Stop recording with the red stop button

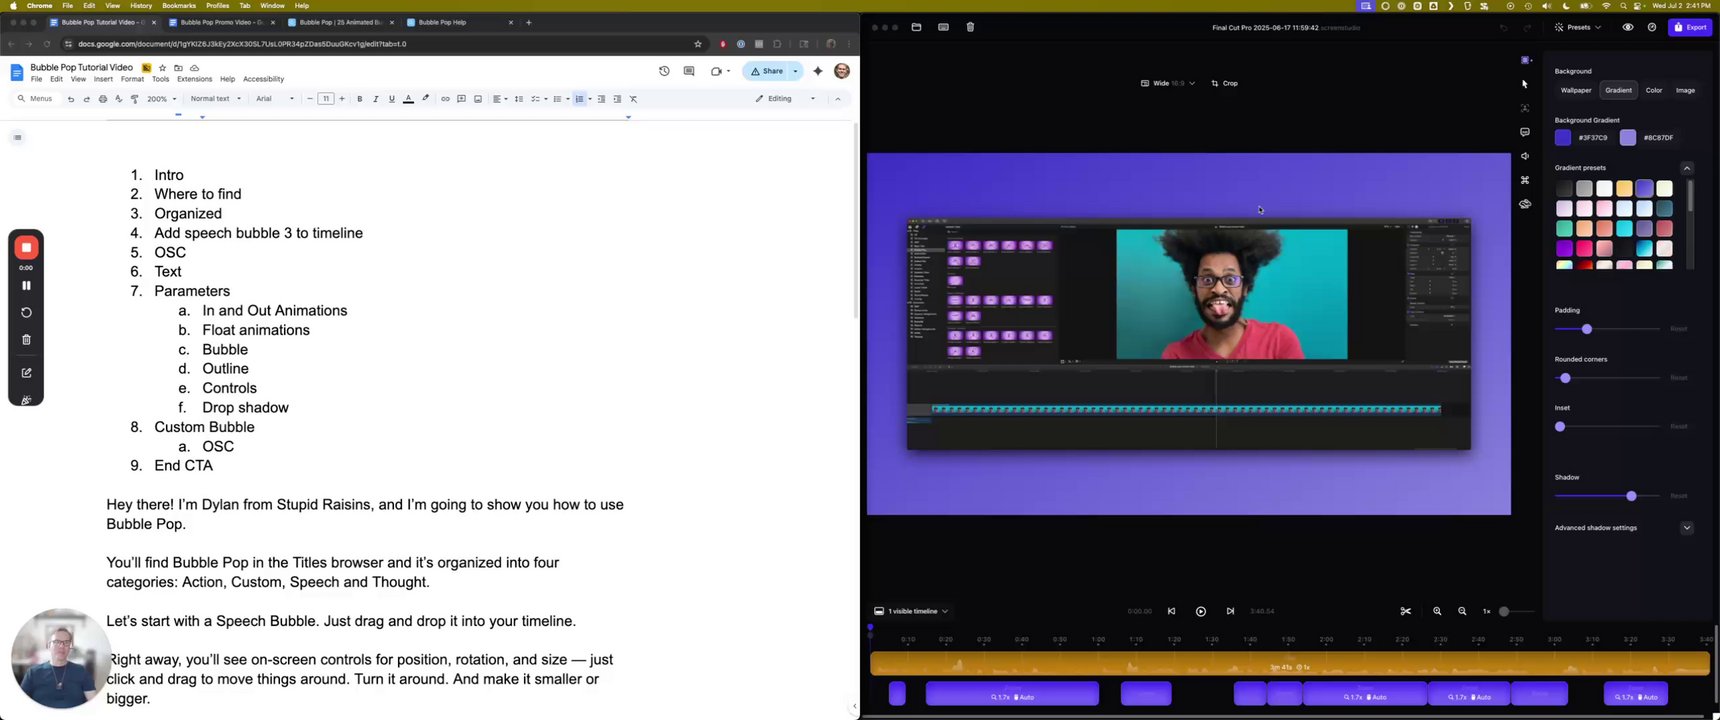point(26,247)
